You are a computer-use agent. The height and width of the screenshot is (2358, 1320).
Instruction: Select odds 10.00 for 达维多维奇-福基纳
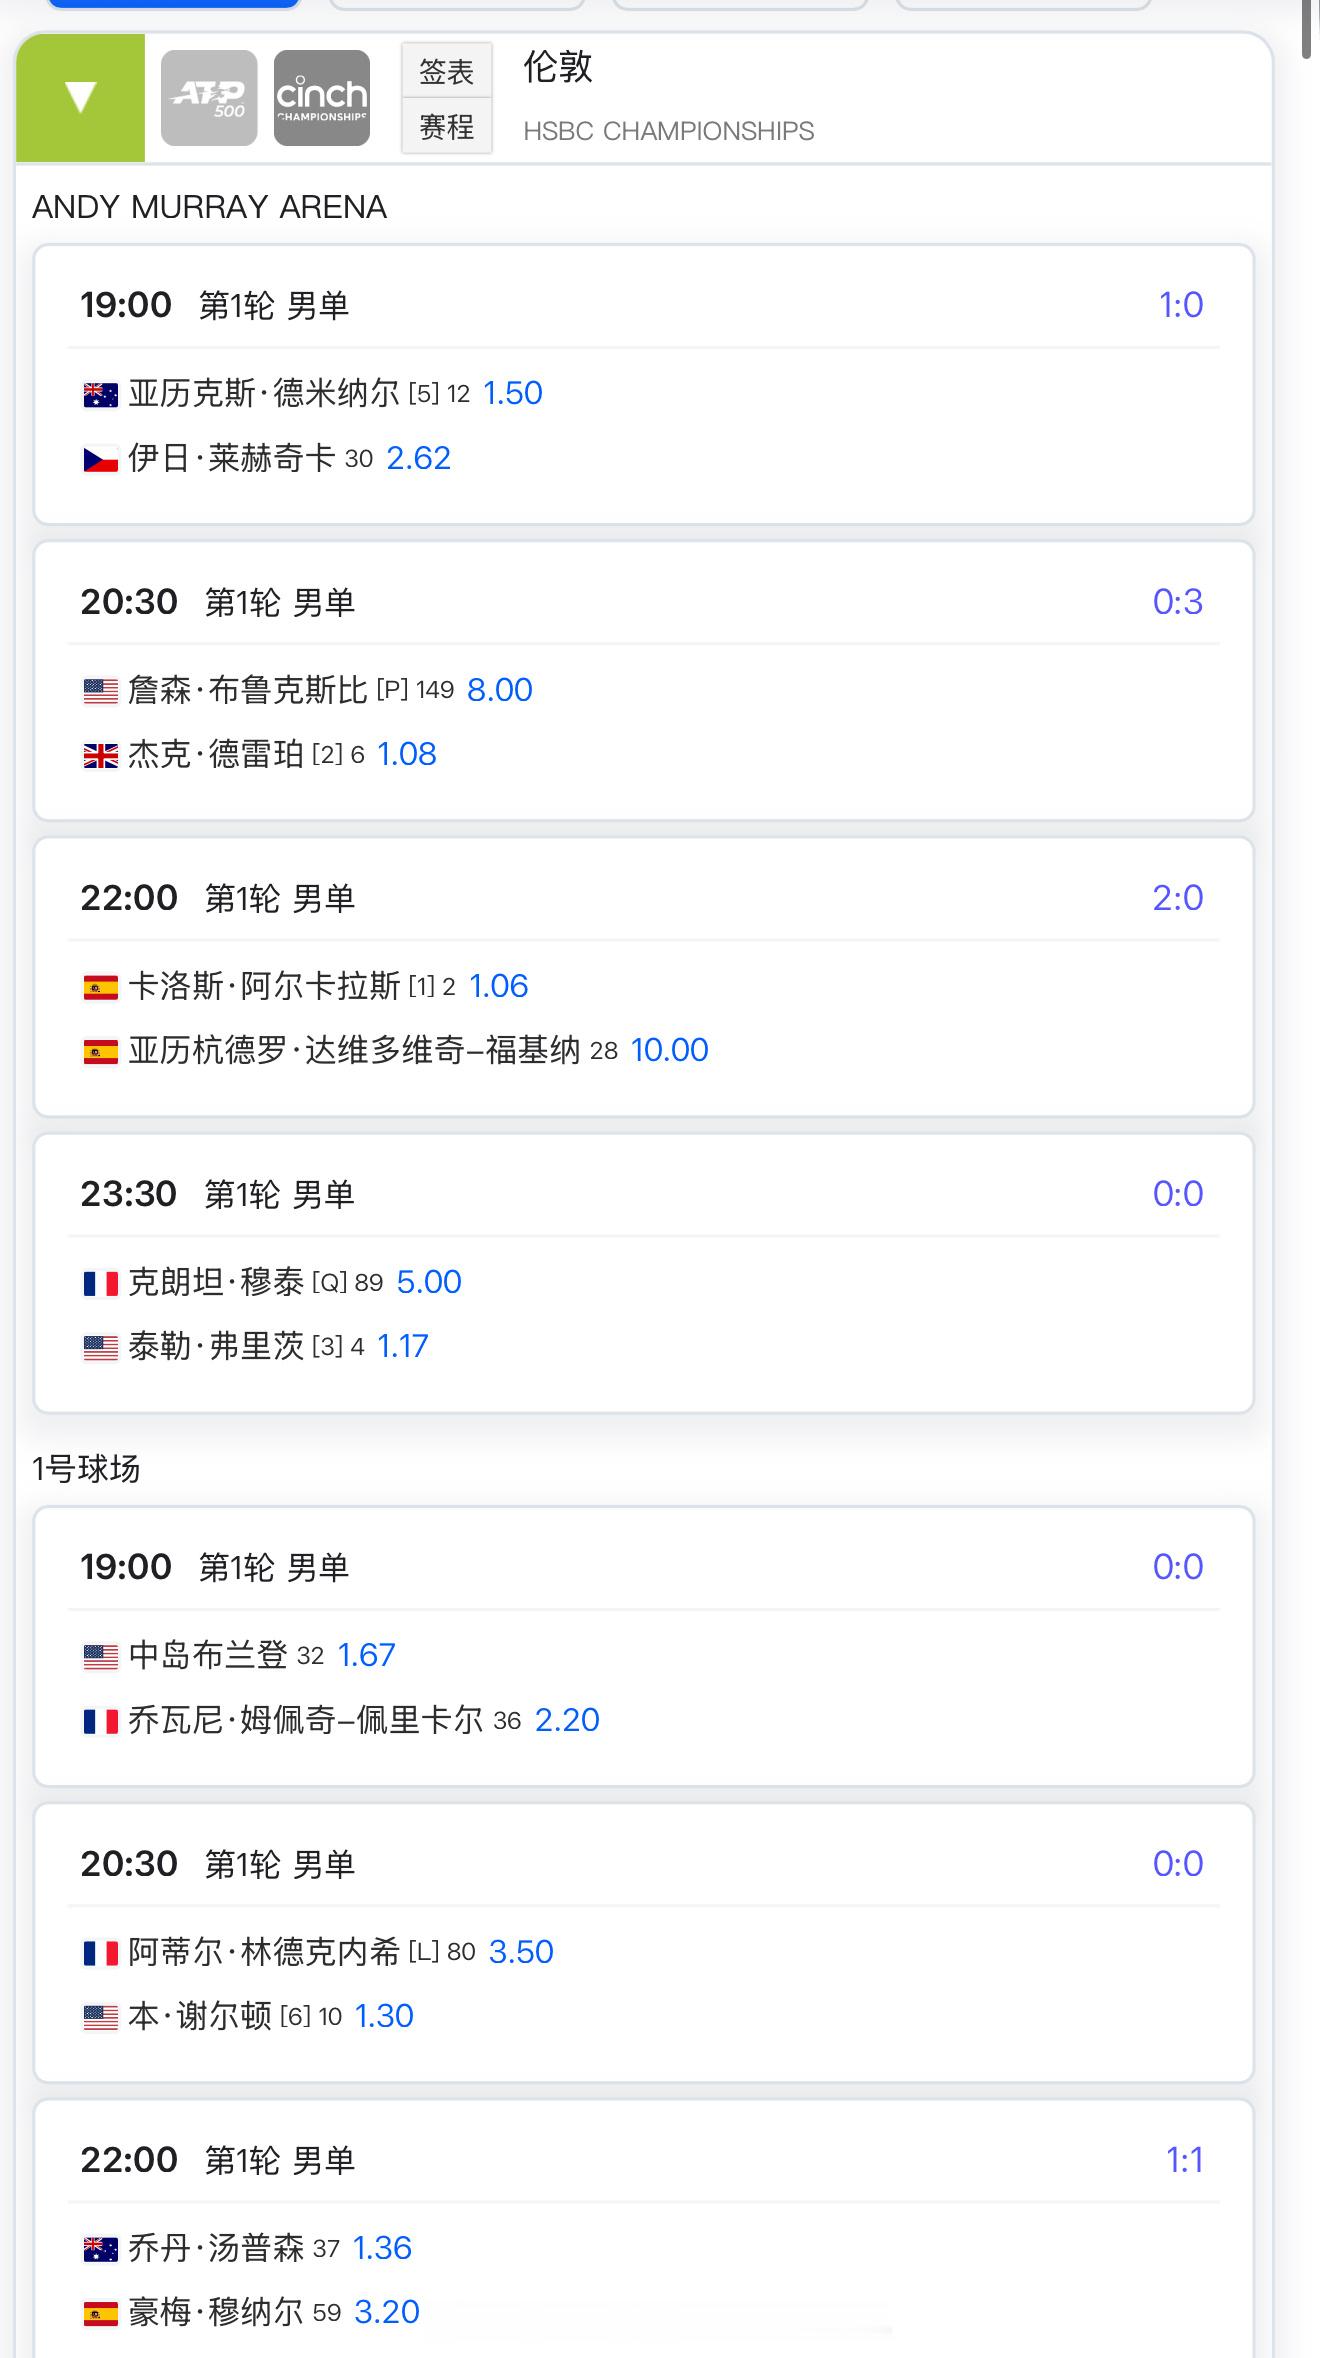click(x=669, y=1050)
